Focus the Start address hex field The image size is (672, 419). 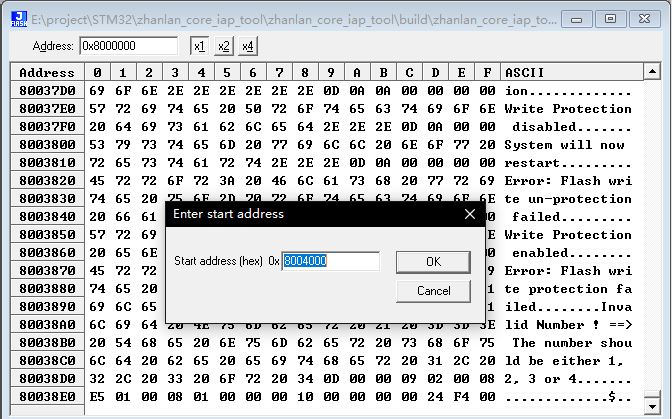[x=330, y=261]
